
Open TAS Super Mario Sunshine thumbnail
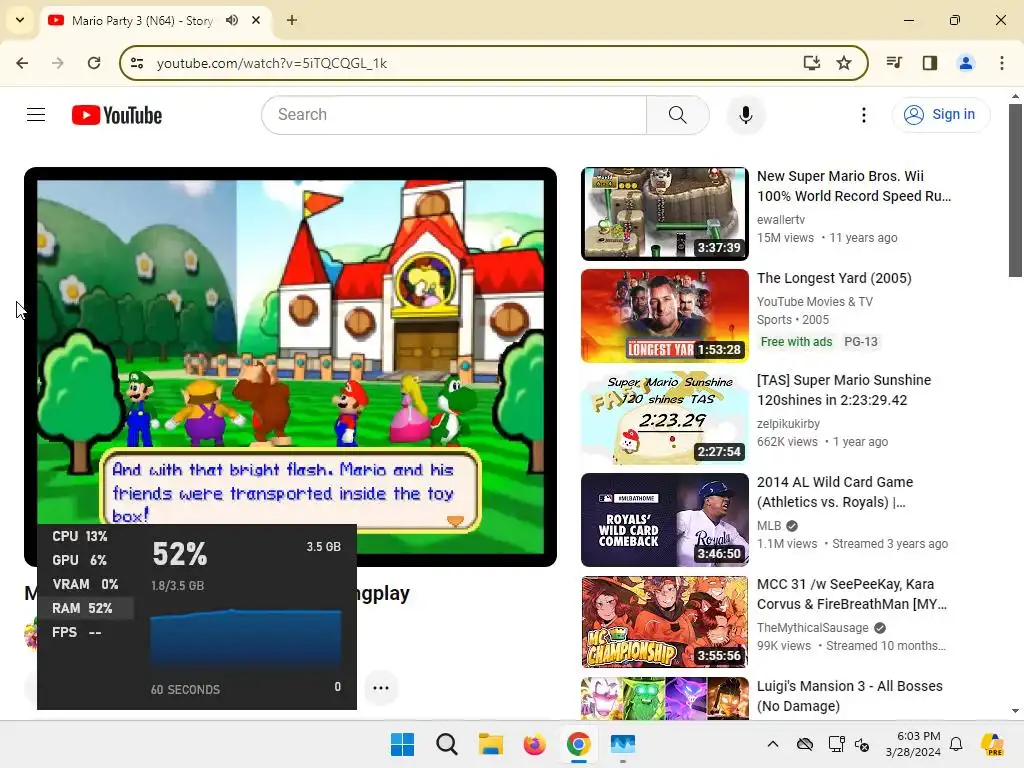(664, 417)
